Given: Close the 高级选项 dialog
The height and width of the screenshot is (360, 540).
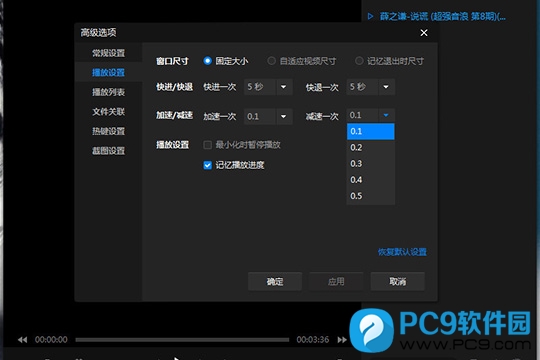Looking at the screenshot, I should point(424,33).
